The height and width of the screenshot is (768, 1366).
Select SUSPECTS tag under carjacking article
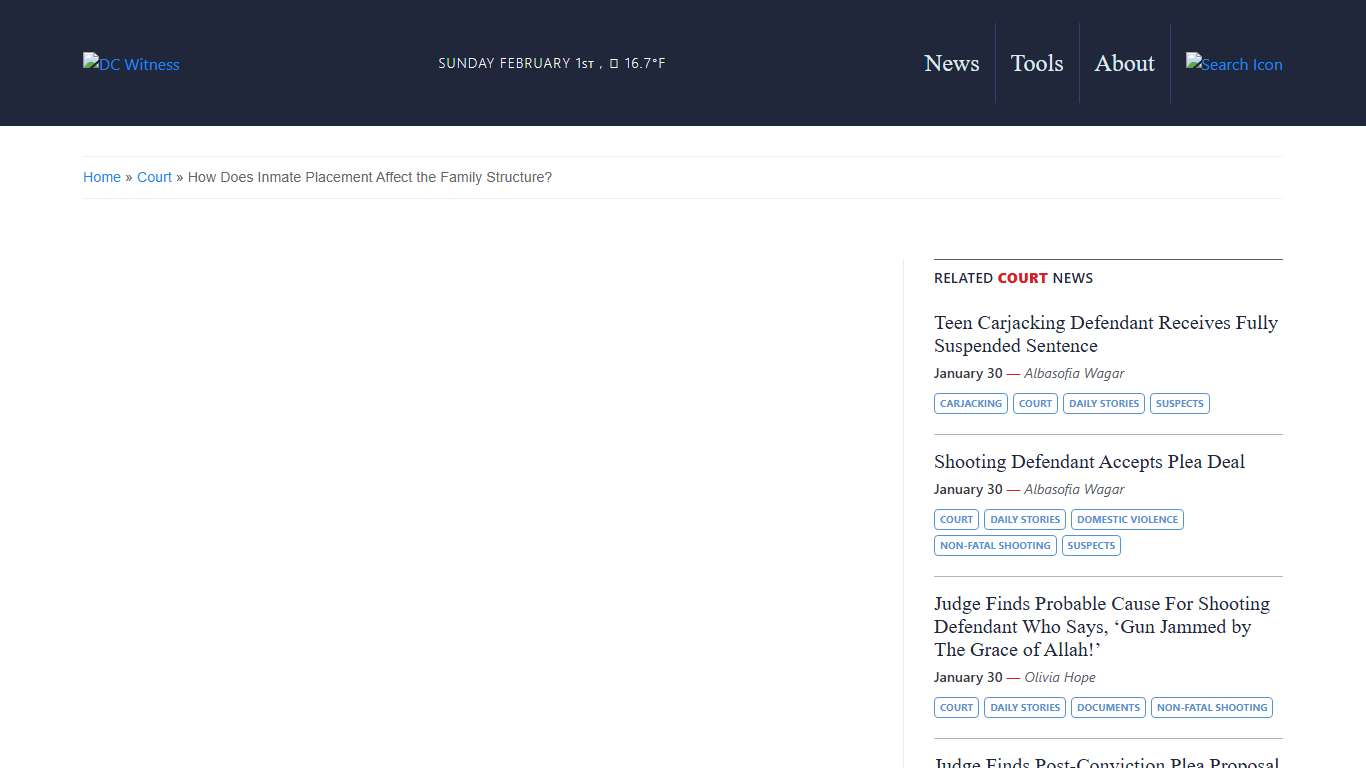[1179, 404]
